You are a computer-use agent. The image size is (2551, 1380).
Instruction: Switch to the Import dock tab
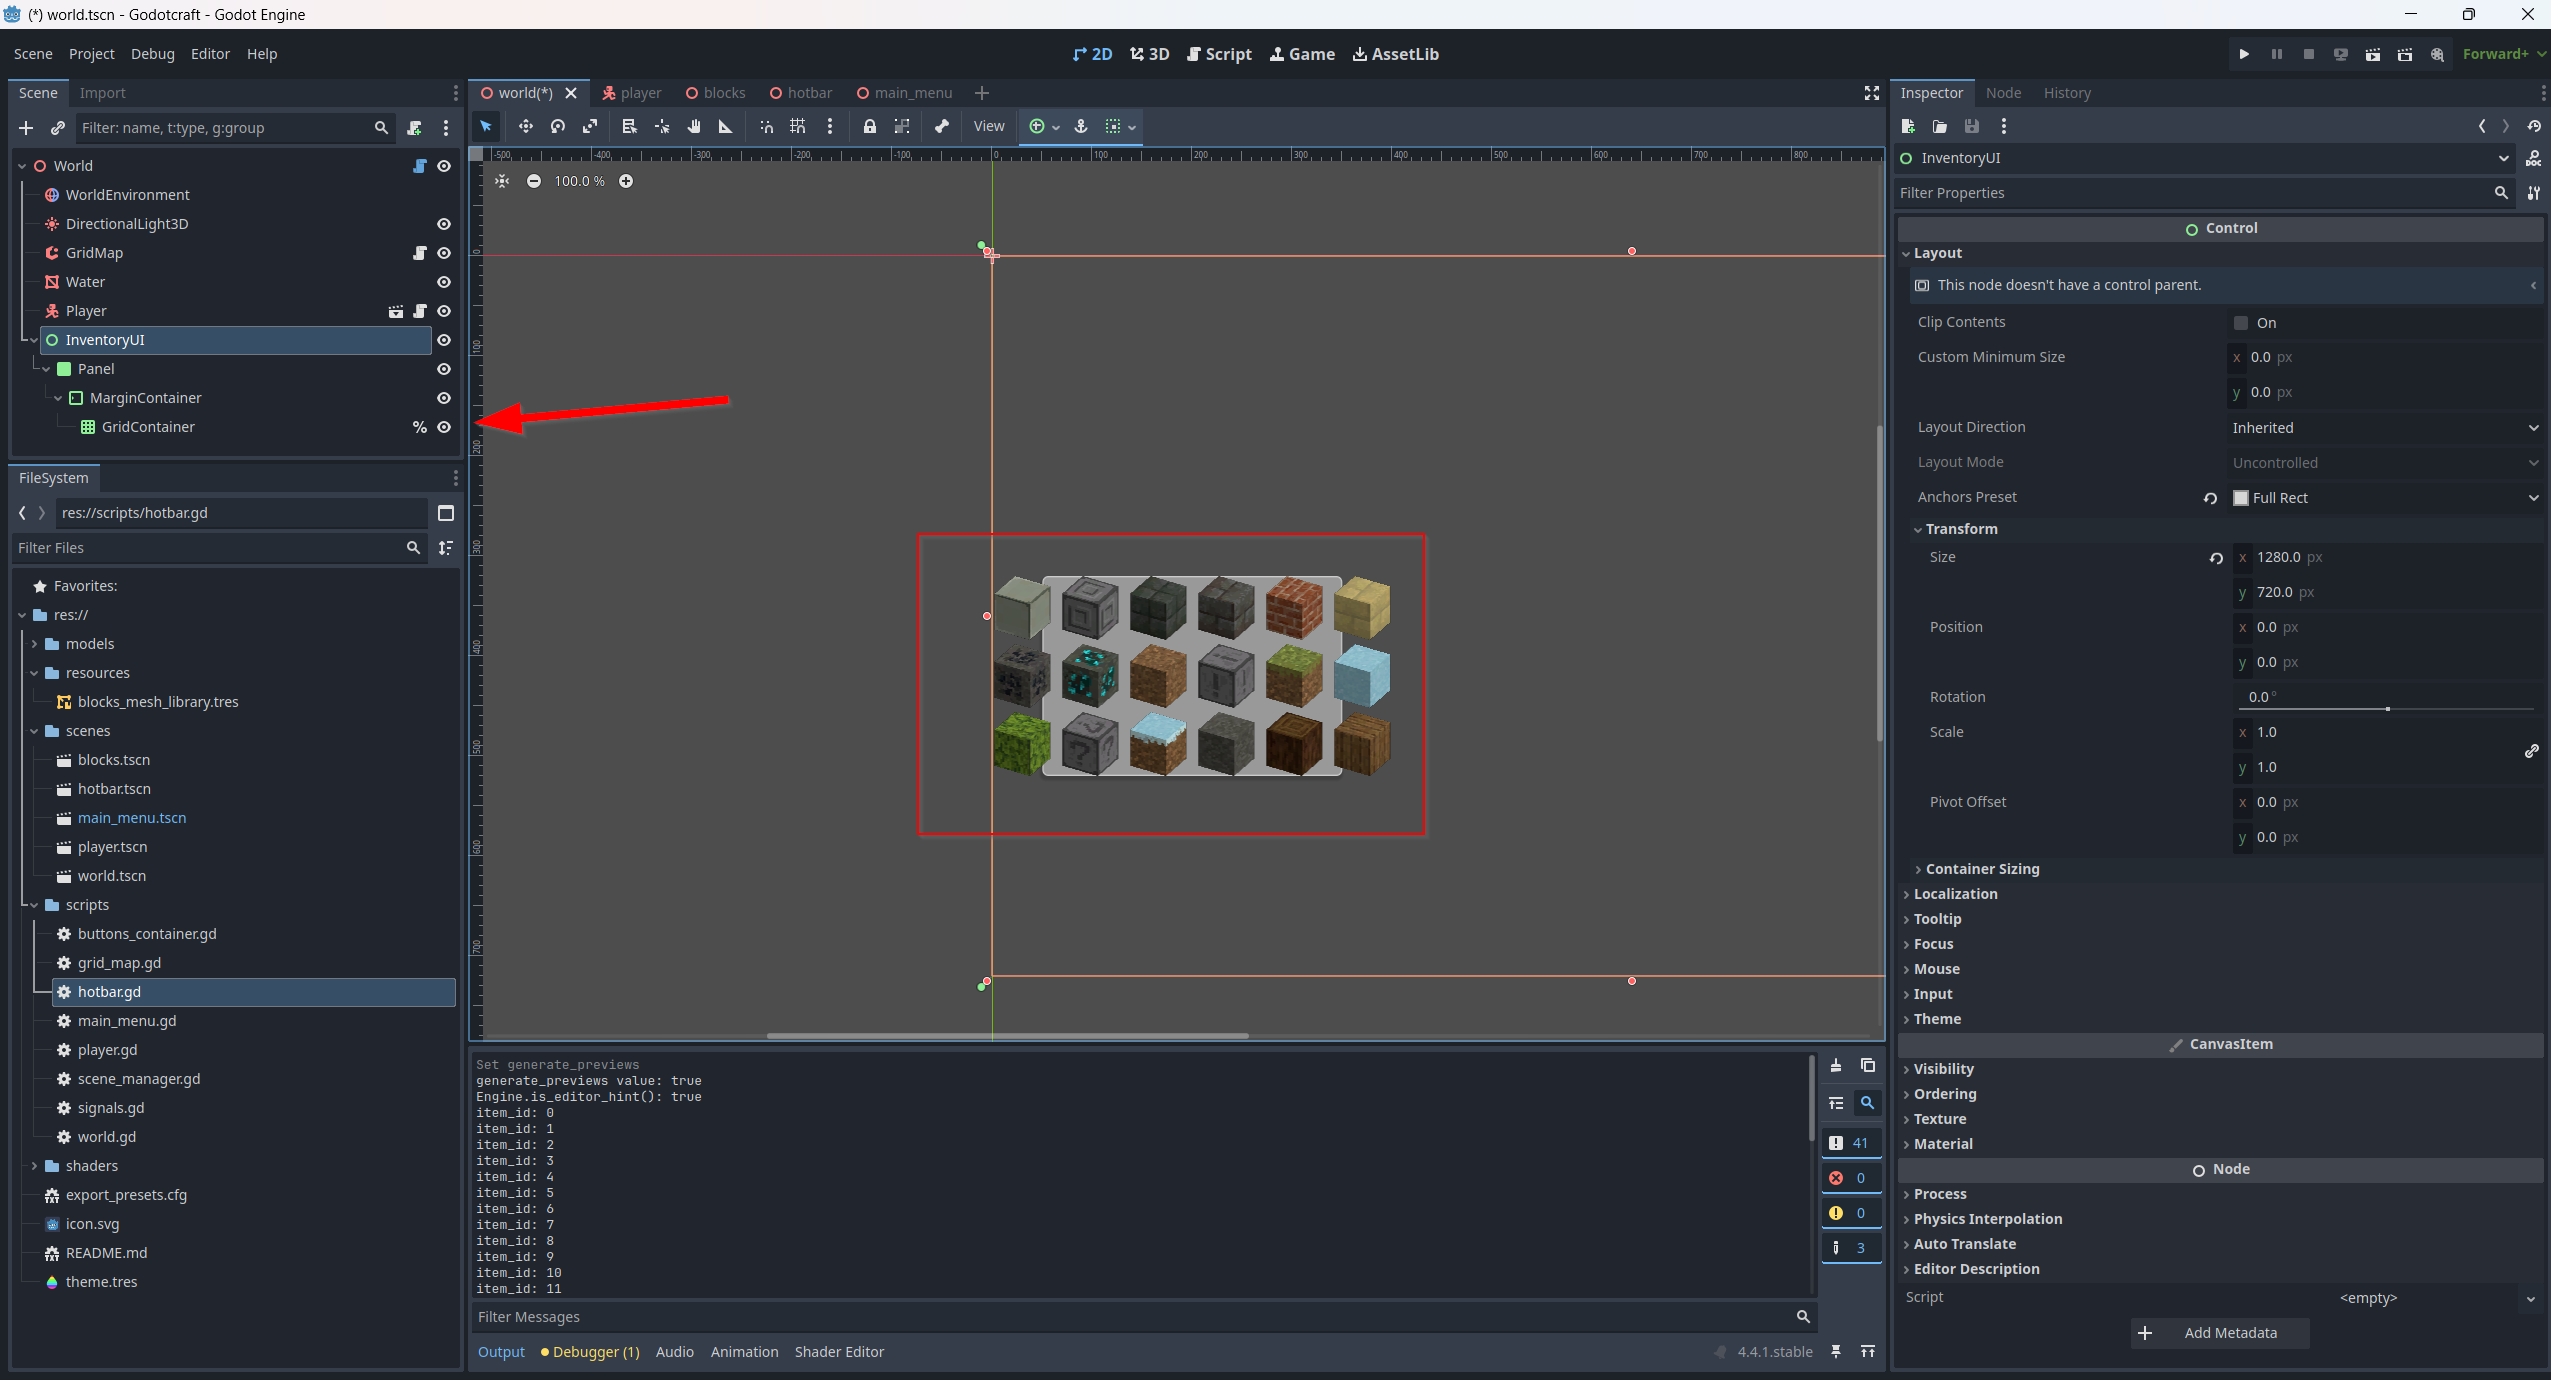click(x=103, y=93)
